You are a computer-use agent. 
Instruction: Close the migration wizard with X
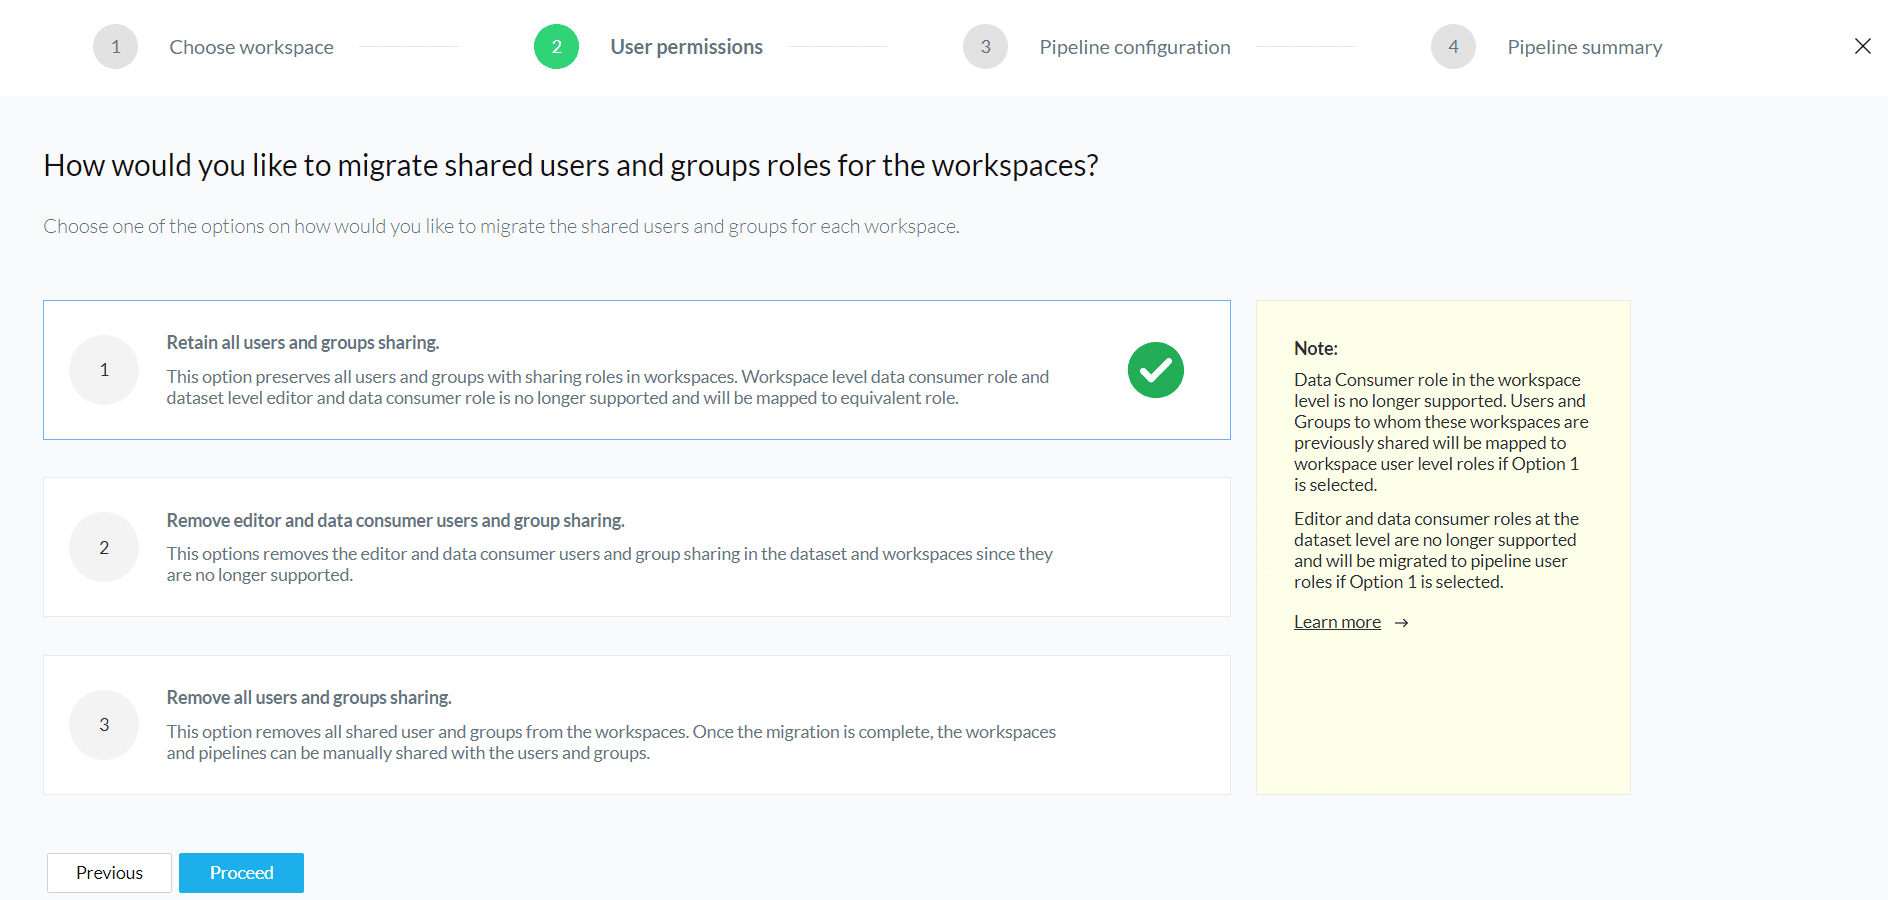point(1862,46)
